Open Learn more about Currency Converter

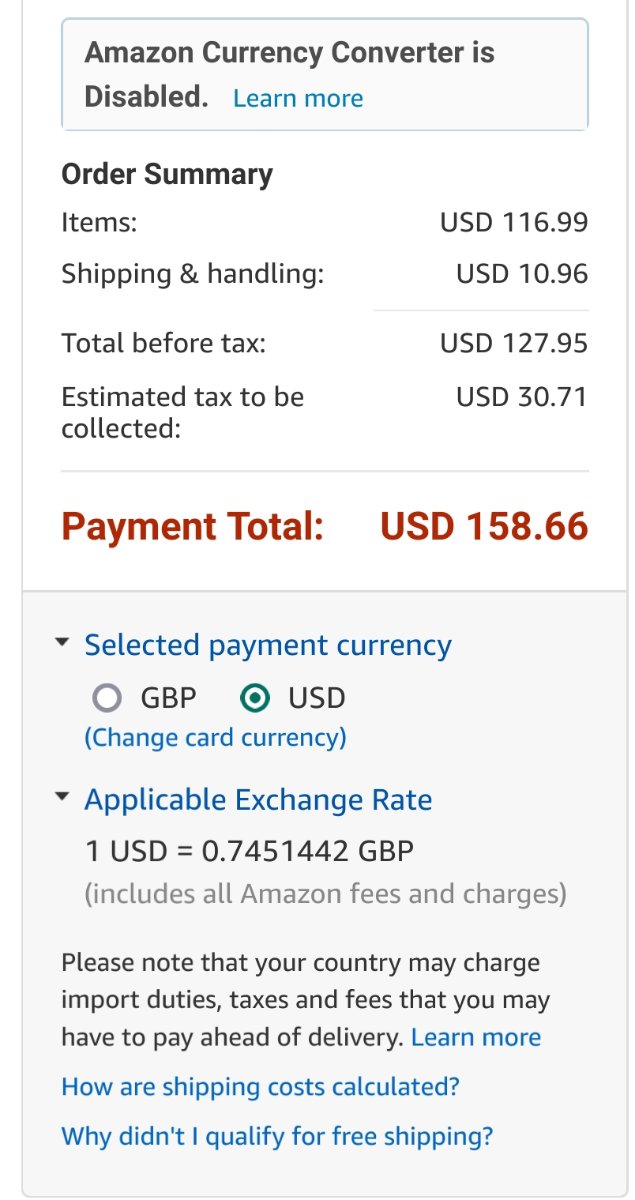(x=298, y=99)
